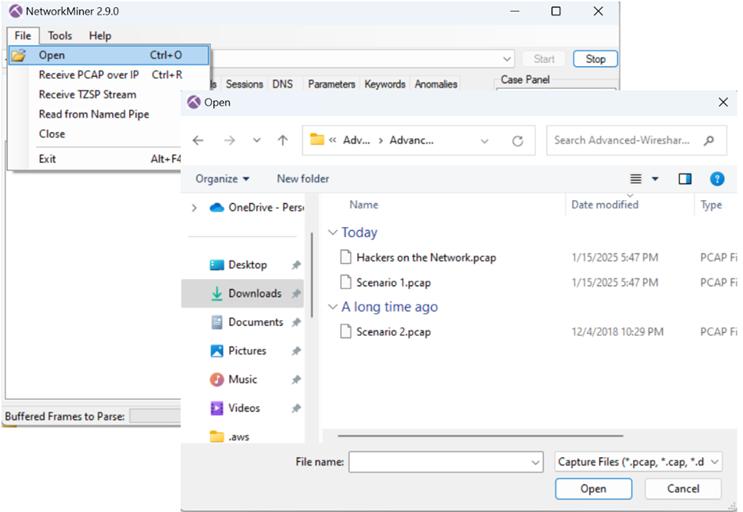Open the recent locations dropdown chevron
Viewport: 743px width, 512px height.
click(256, 140)
